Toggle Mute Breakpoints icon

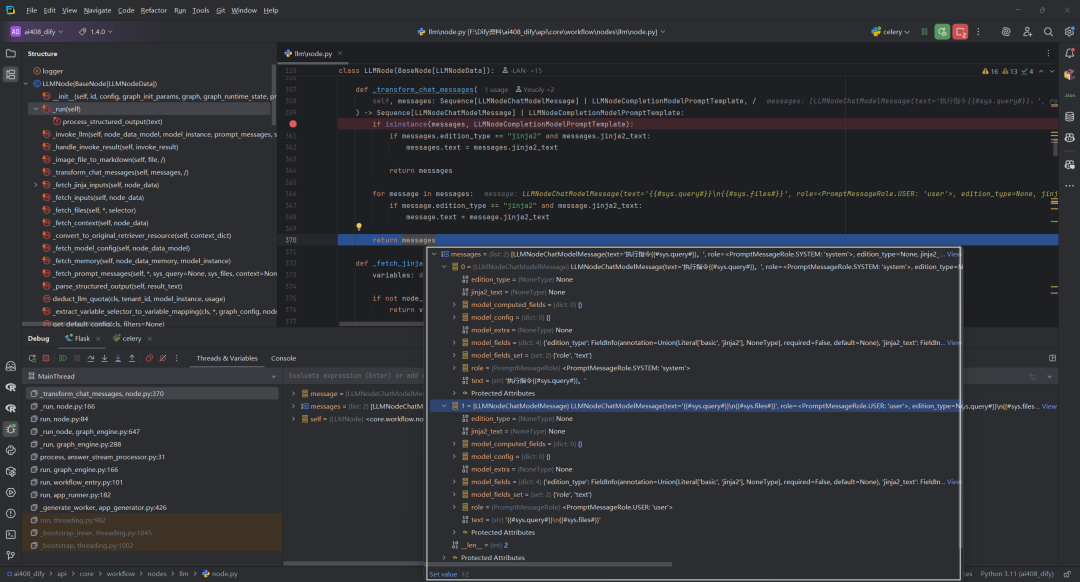163,358
